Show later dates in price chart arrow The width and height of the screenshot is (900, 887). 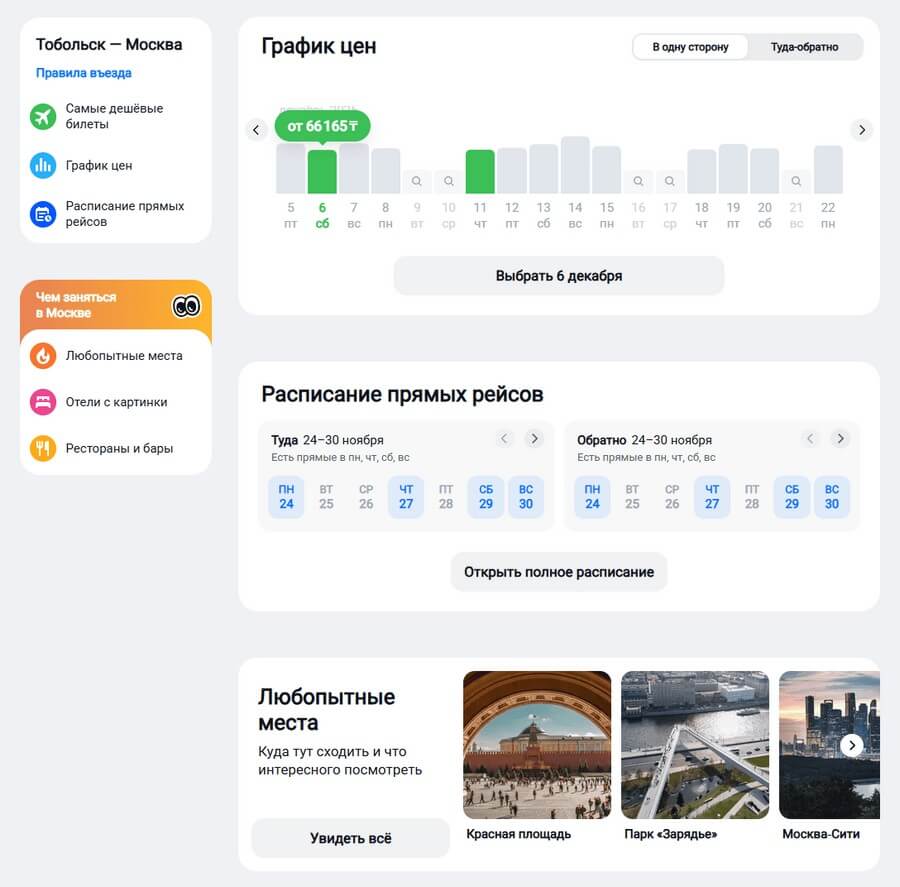862,130
